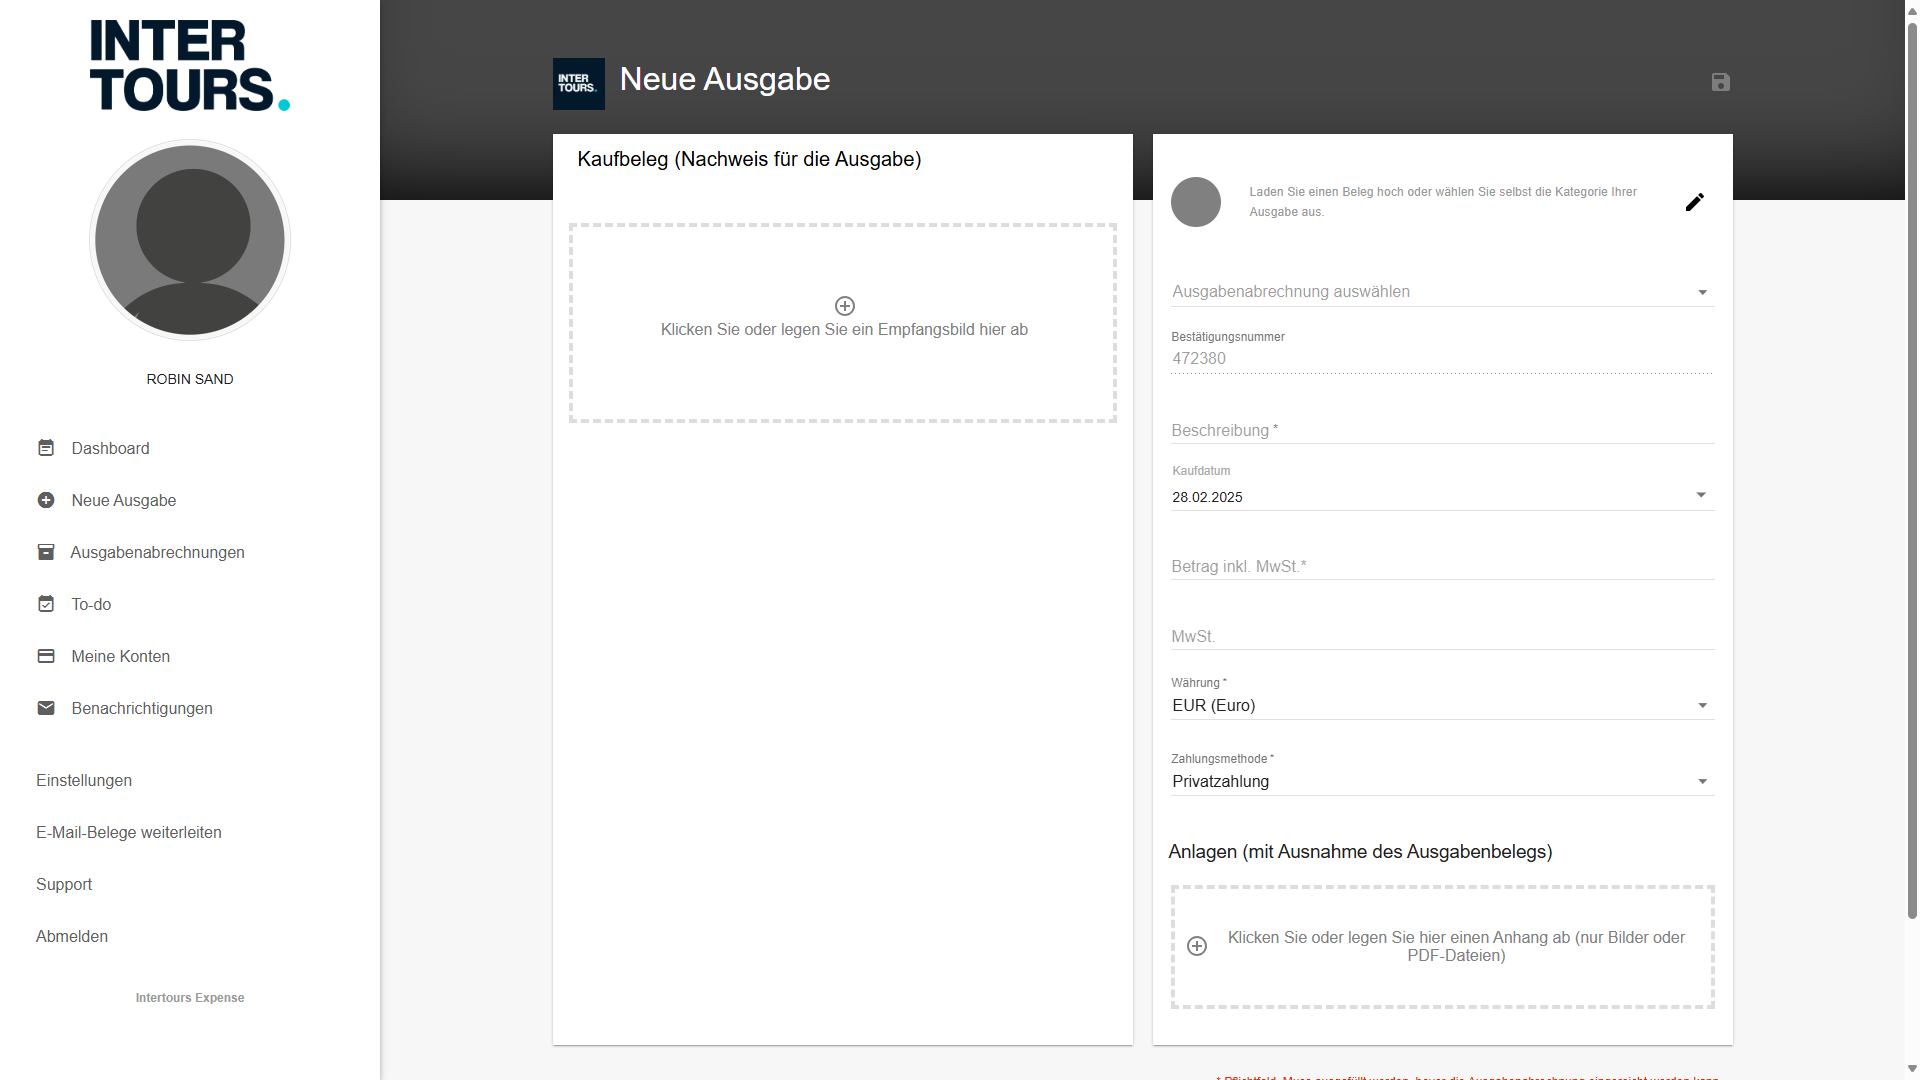Expand the Kaufdatum date picker

[1700, 496]
